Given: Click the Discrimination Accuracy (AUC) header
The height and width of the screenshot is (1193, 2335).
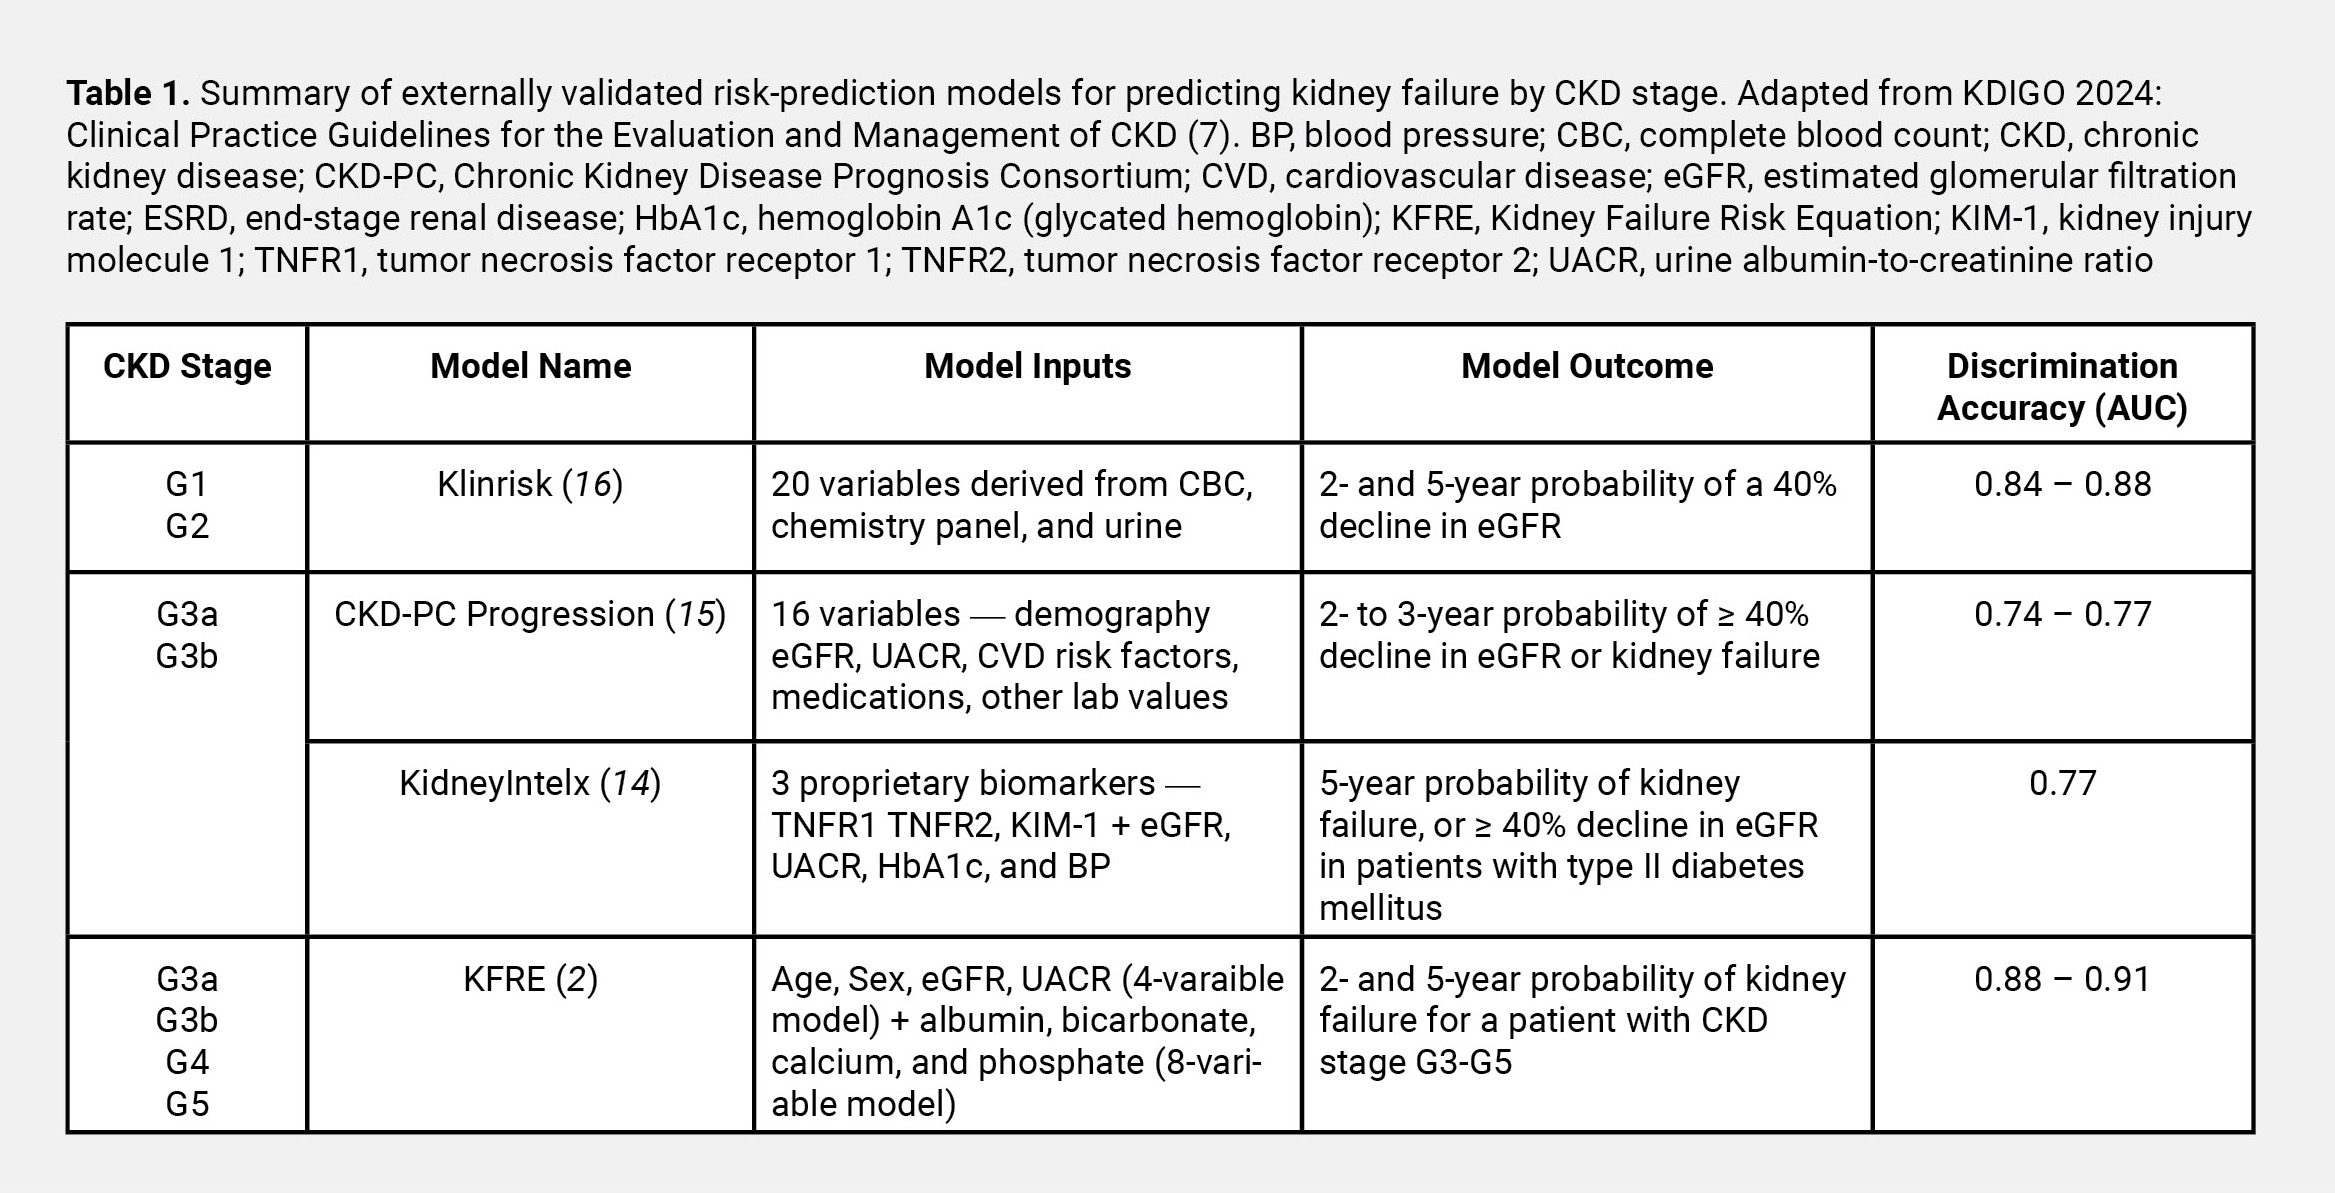Looking at the screenshot, I should (2062, 387).
